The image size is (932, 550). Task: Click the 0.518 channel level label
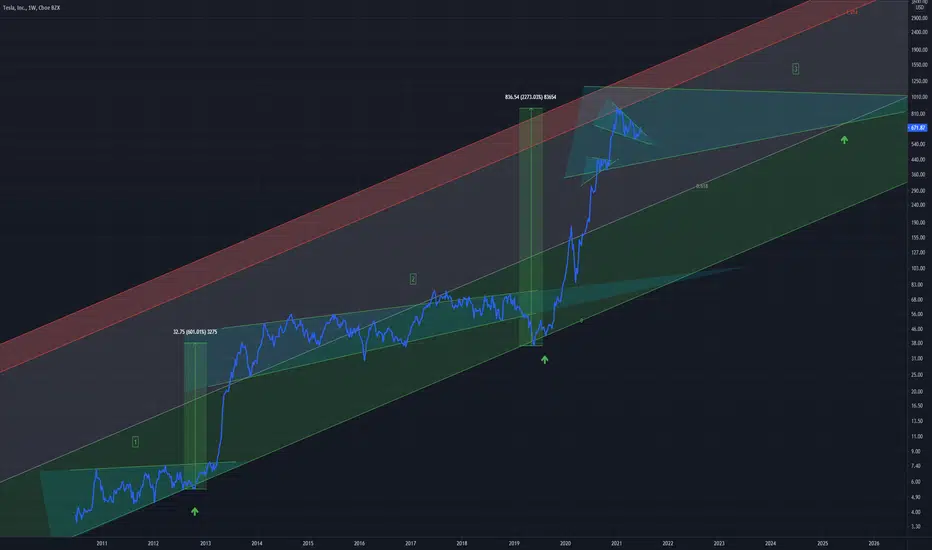pos(702,186)
